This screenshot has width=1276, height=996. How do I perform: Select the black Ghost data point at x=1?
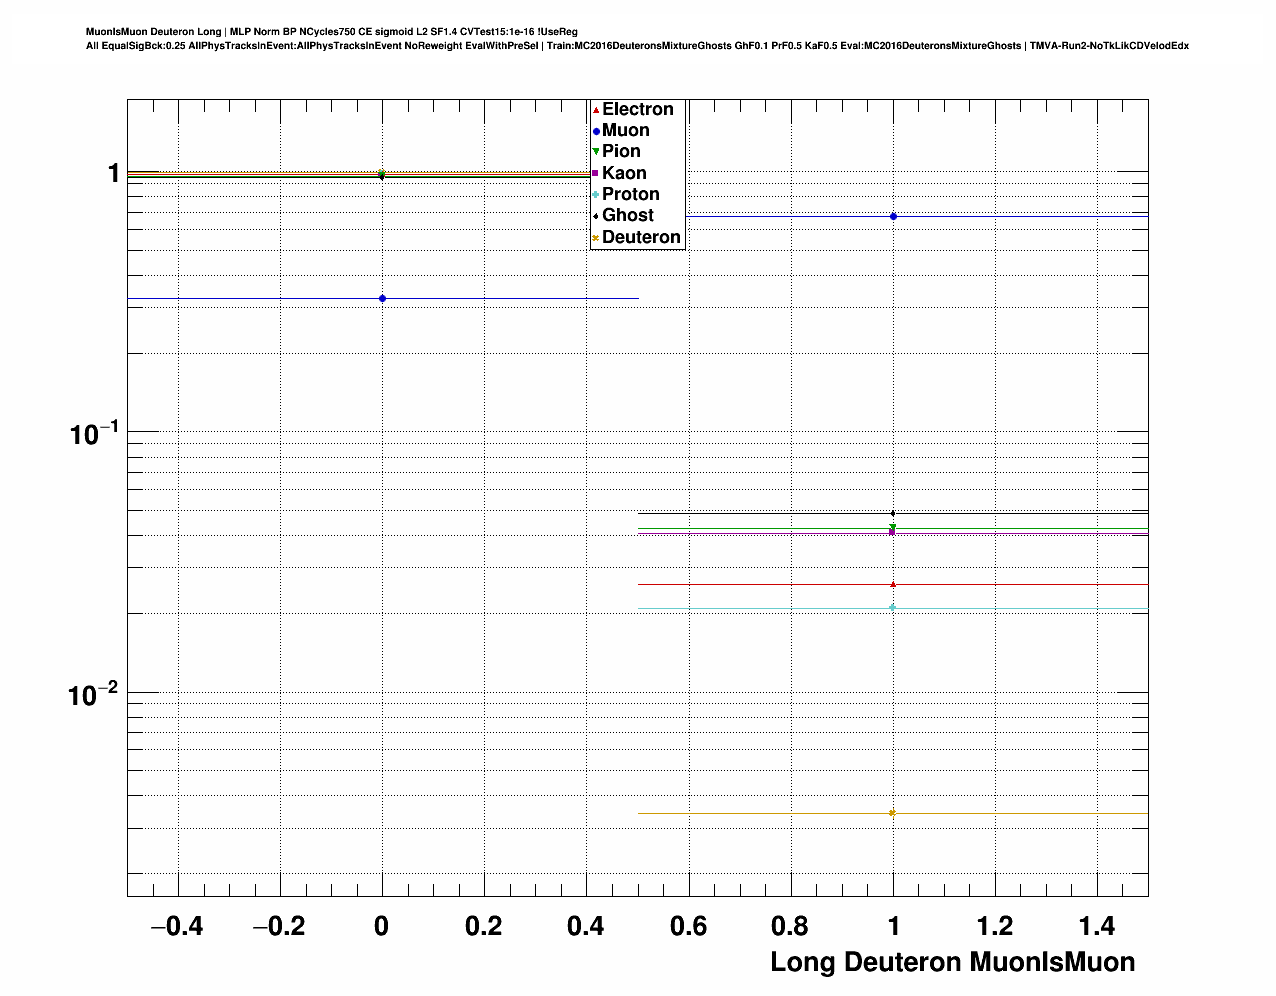pyautogui.click(x=893, y=513)
